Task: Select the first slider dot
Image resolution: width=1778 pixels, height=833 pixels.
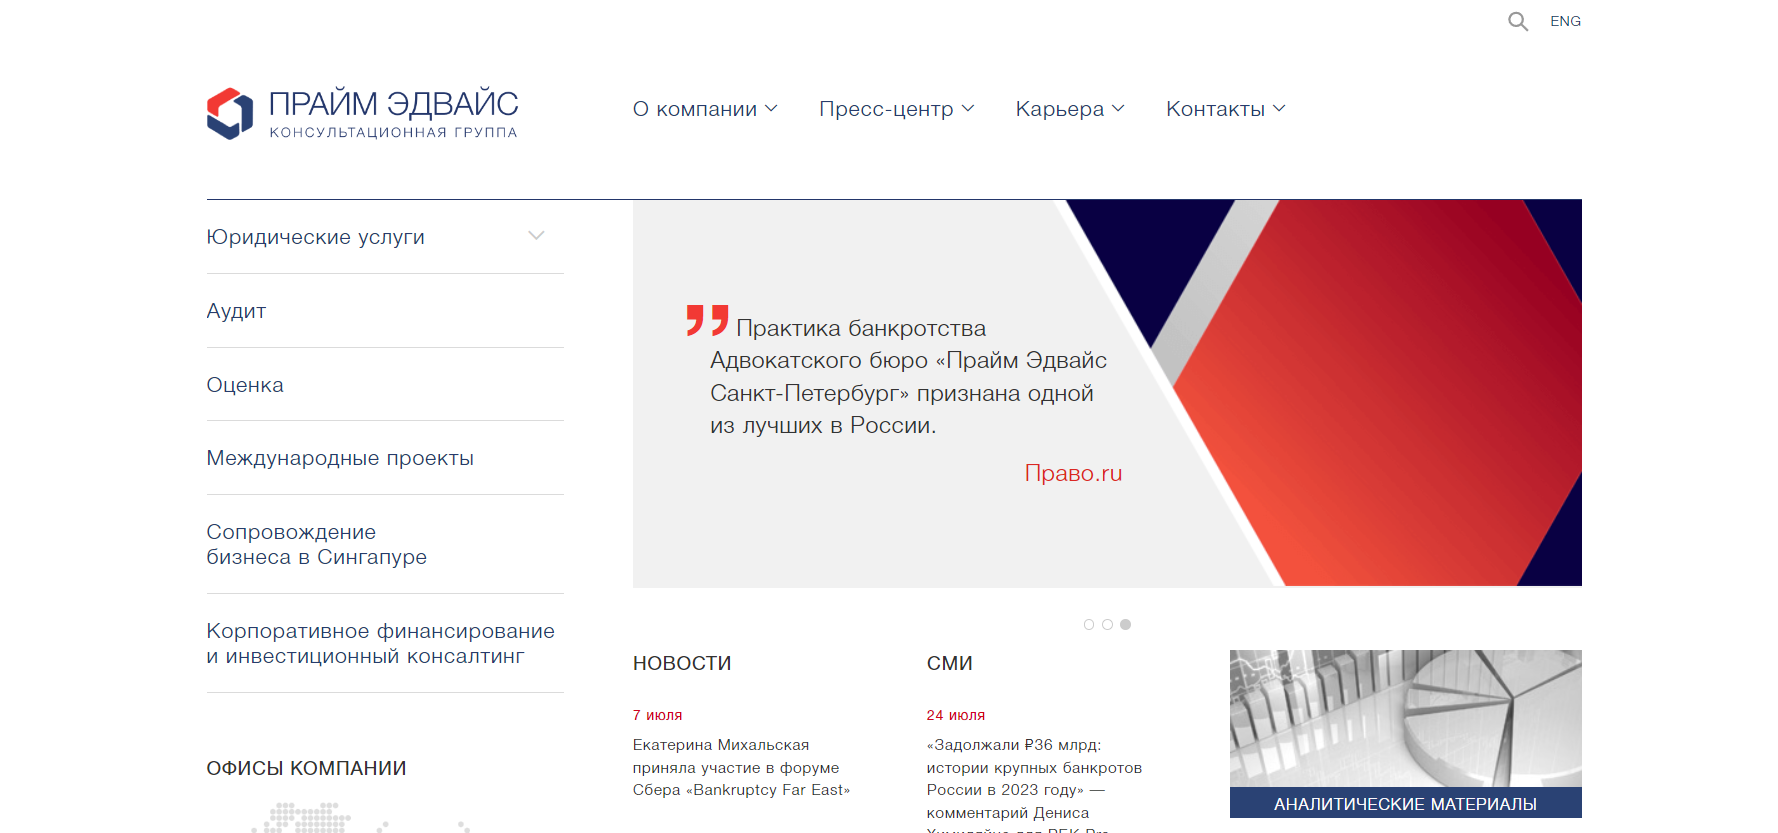Action: (1089, 624)
